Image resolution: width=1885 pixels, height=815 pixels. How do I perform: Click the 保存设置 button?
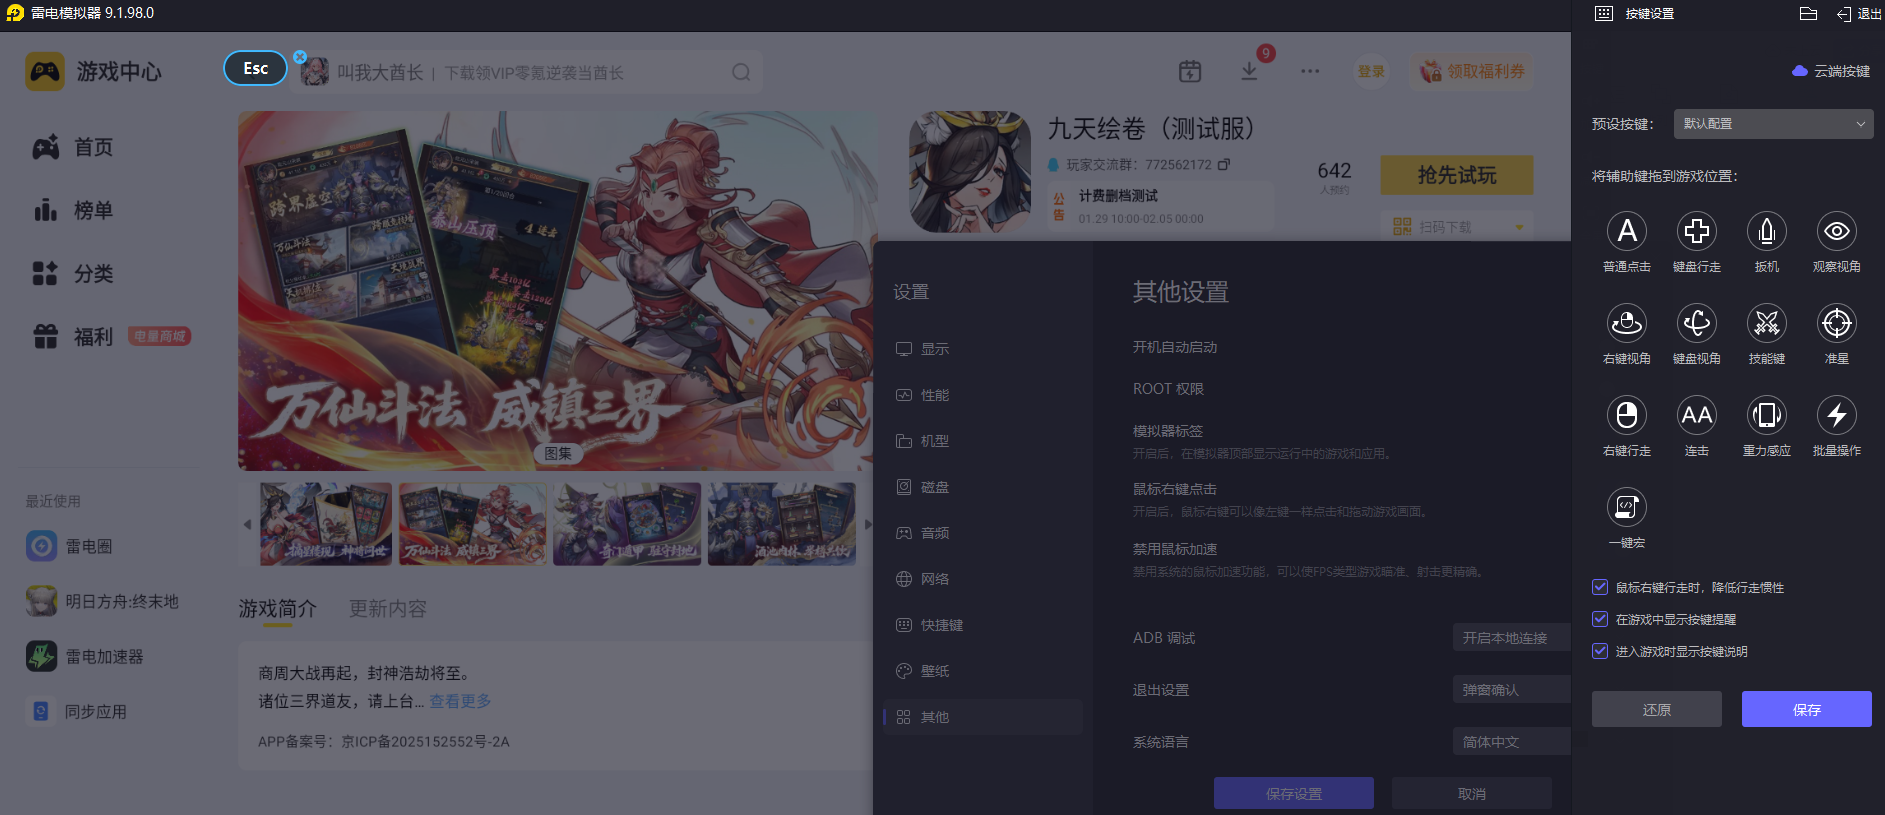1294,793
